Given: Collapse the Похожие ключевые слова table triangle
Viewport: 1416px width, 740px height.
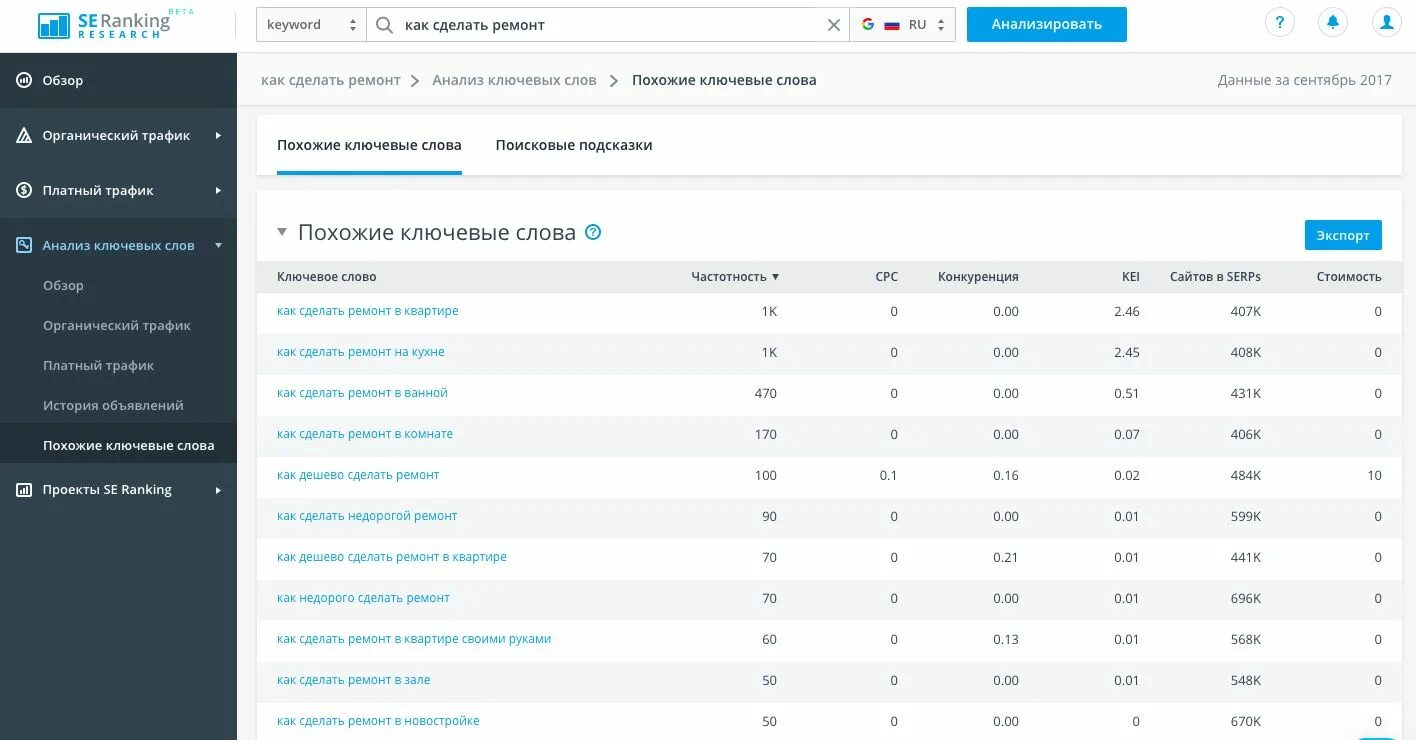Looking at the screenshot, I should (282, 232).
